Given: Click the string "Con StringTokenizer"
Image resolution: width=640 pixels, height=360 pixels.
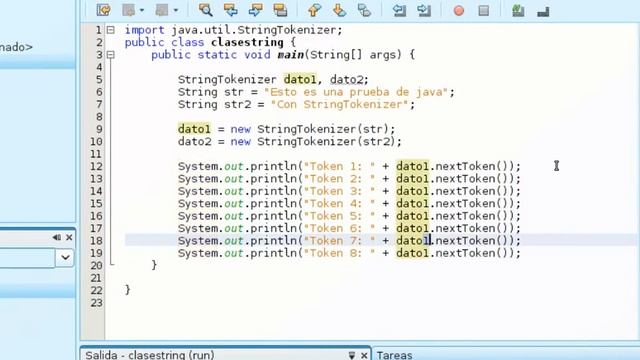Looking at the screenshot, I should 340,104.
